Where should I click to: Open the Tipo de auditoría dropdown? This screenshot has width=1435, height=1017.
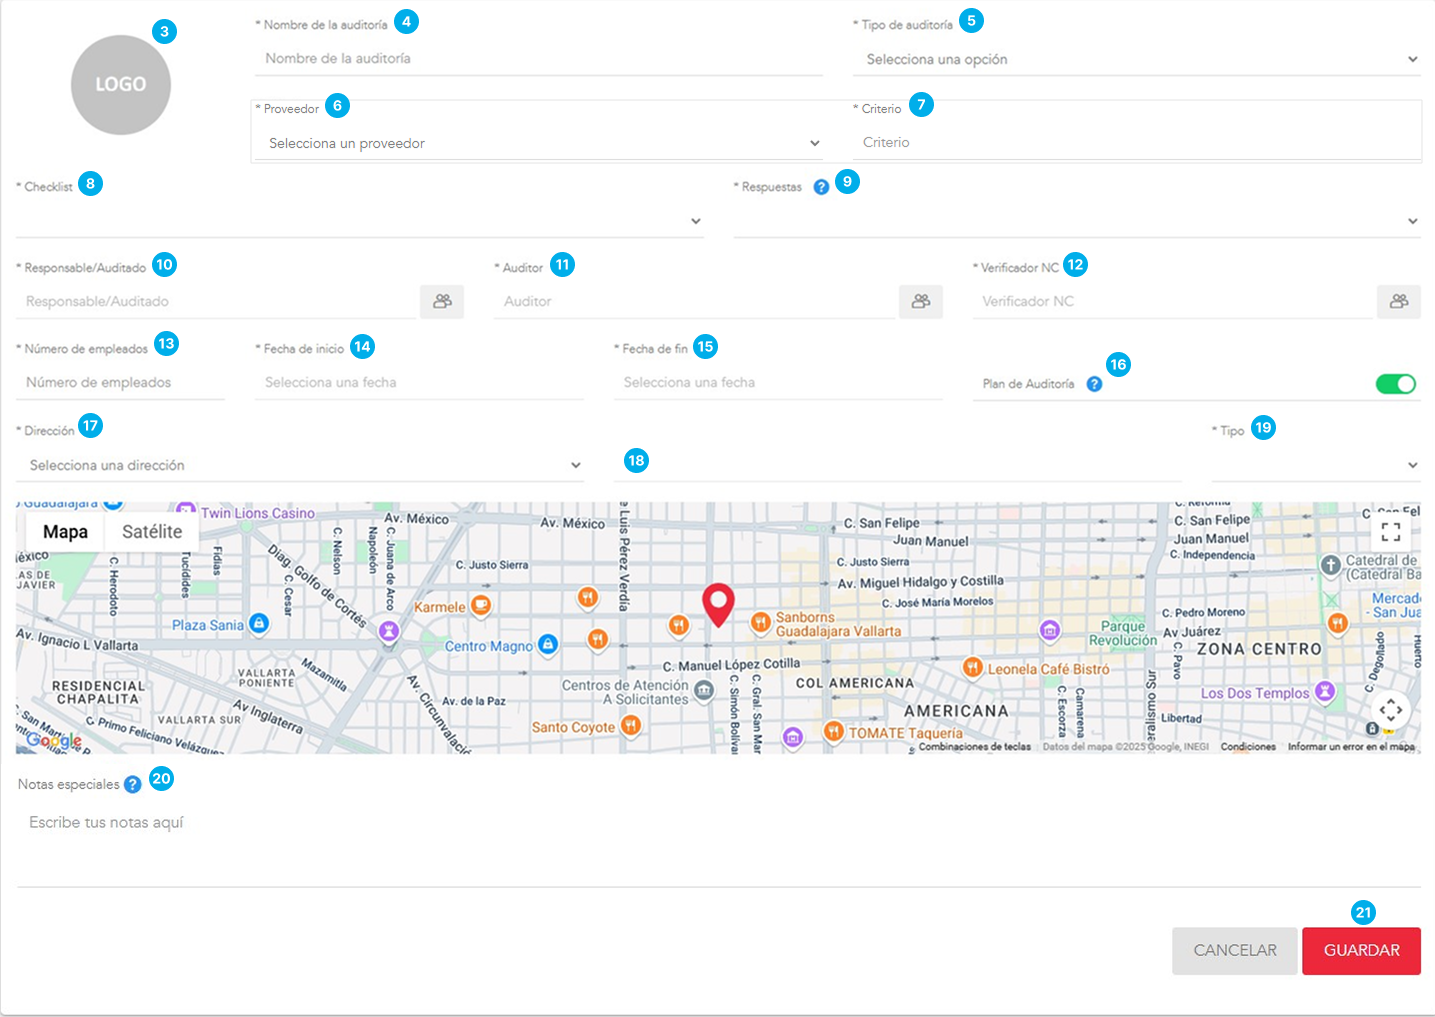pos(1136,60)
